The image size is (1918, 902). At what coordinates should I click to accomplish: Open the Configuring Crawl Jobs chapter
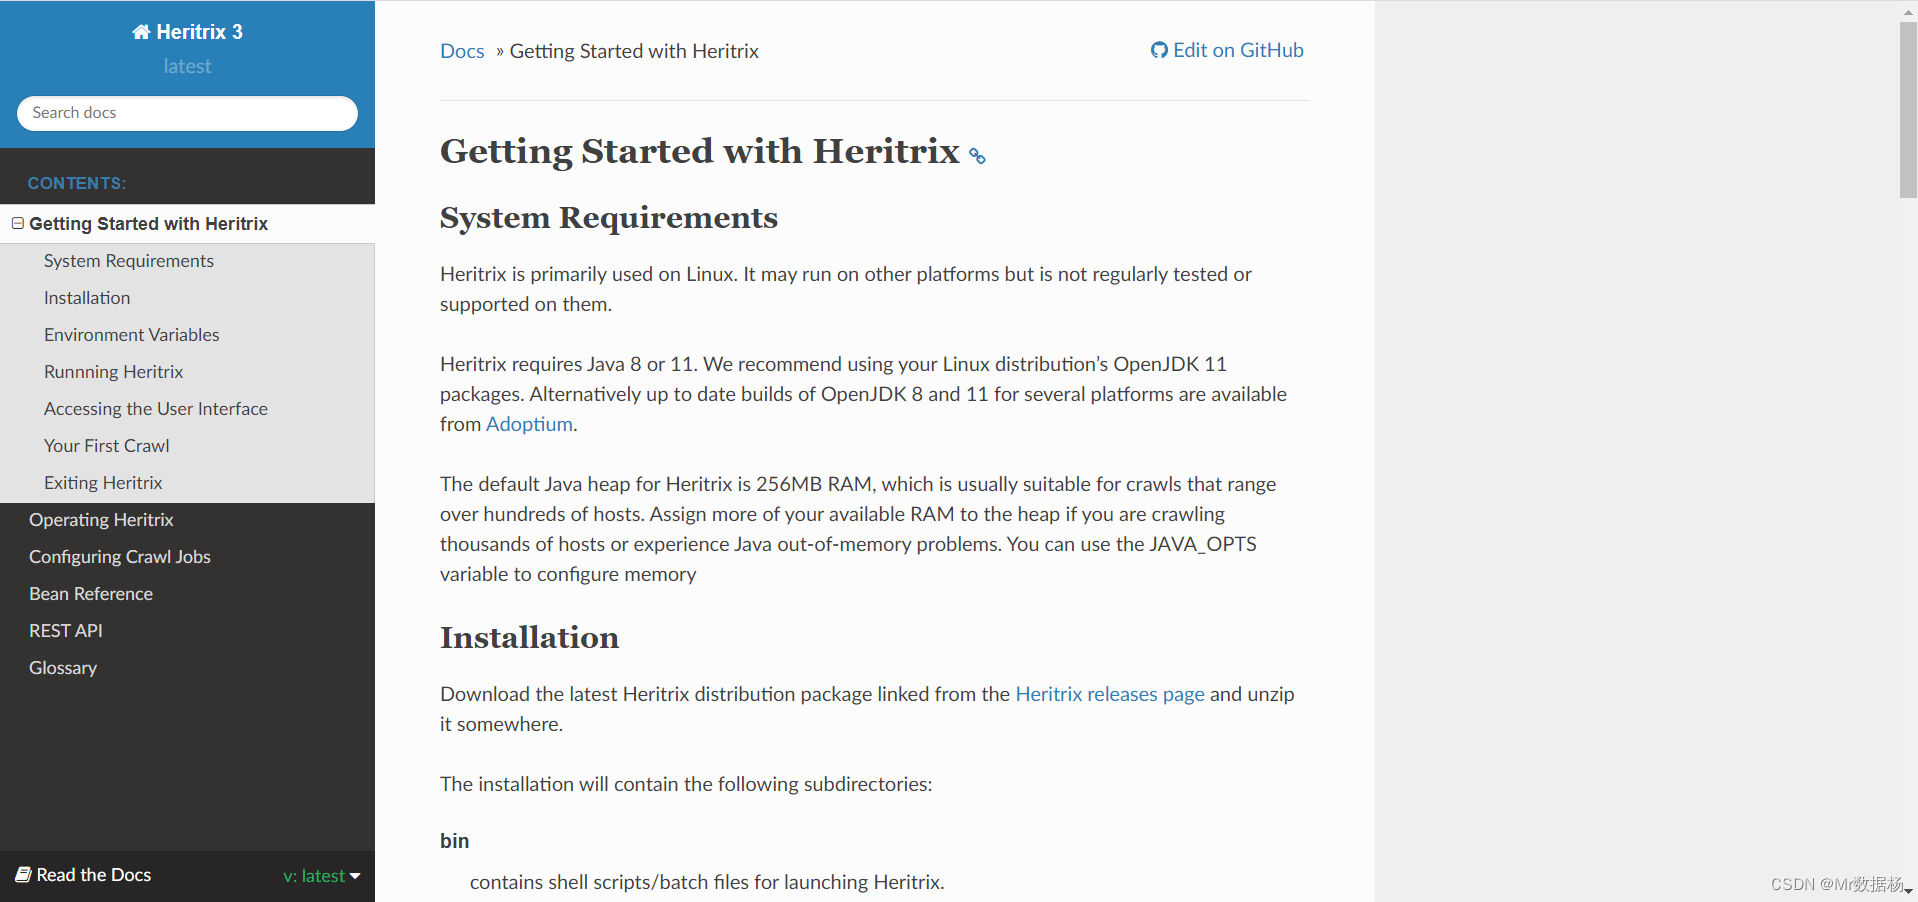click(120, 557)
